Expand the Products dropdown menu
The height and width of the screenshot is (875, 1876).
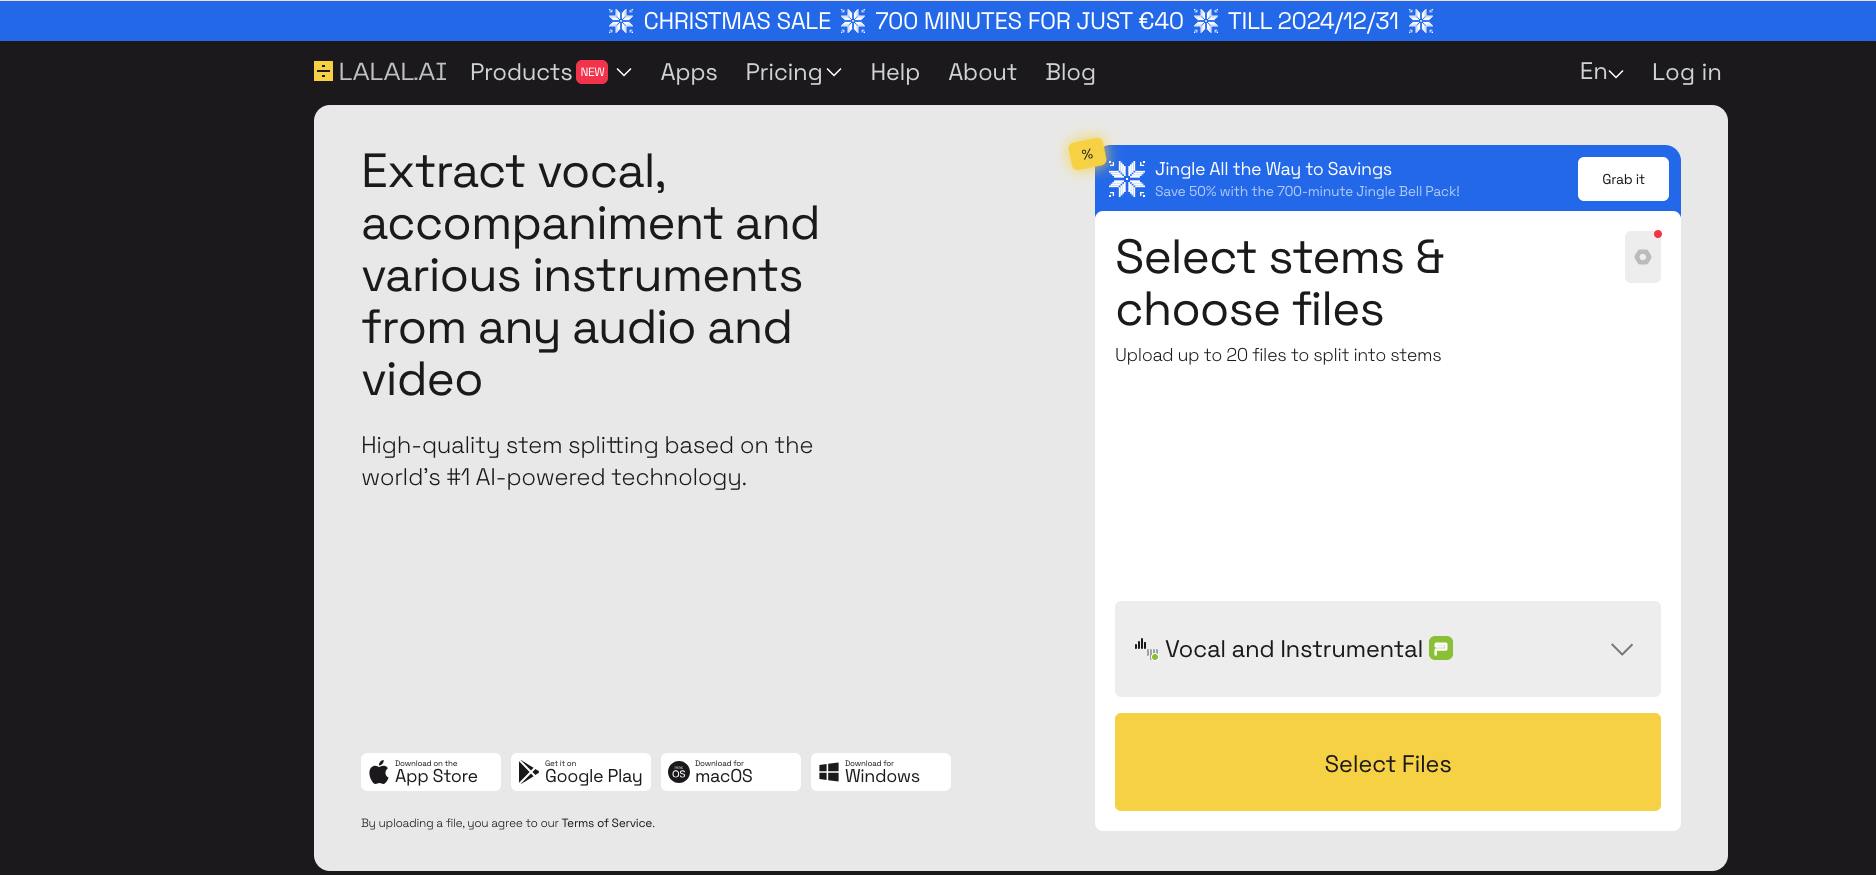tap(551, 72)
